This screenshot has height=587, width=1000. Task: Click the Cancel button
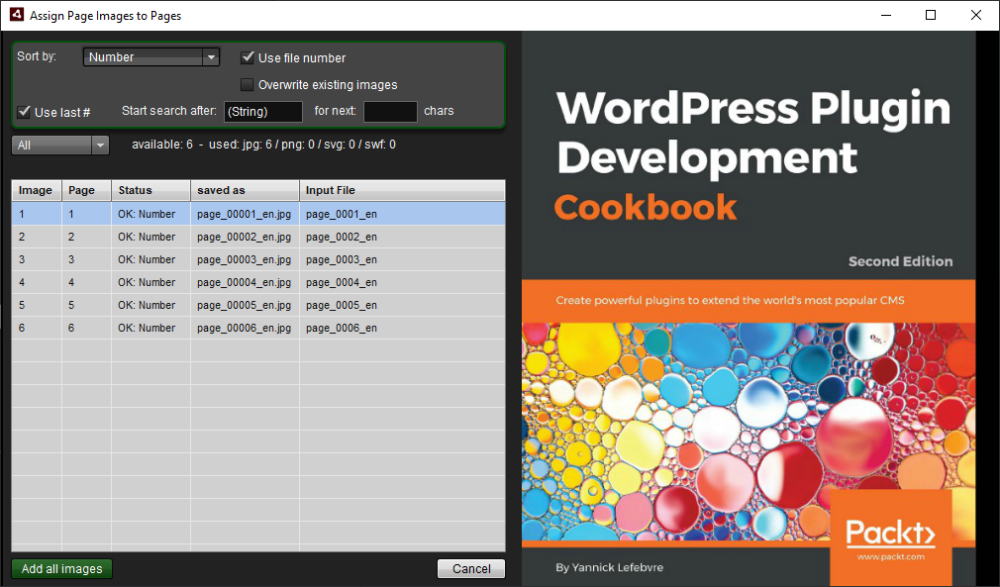click(471, 568)
